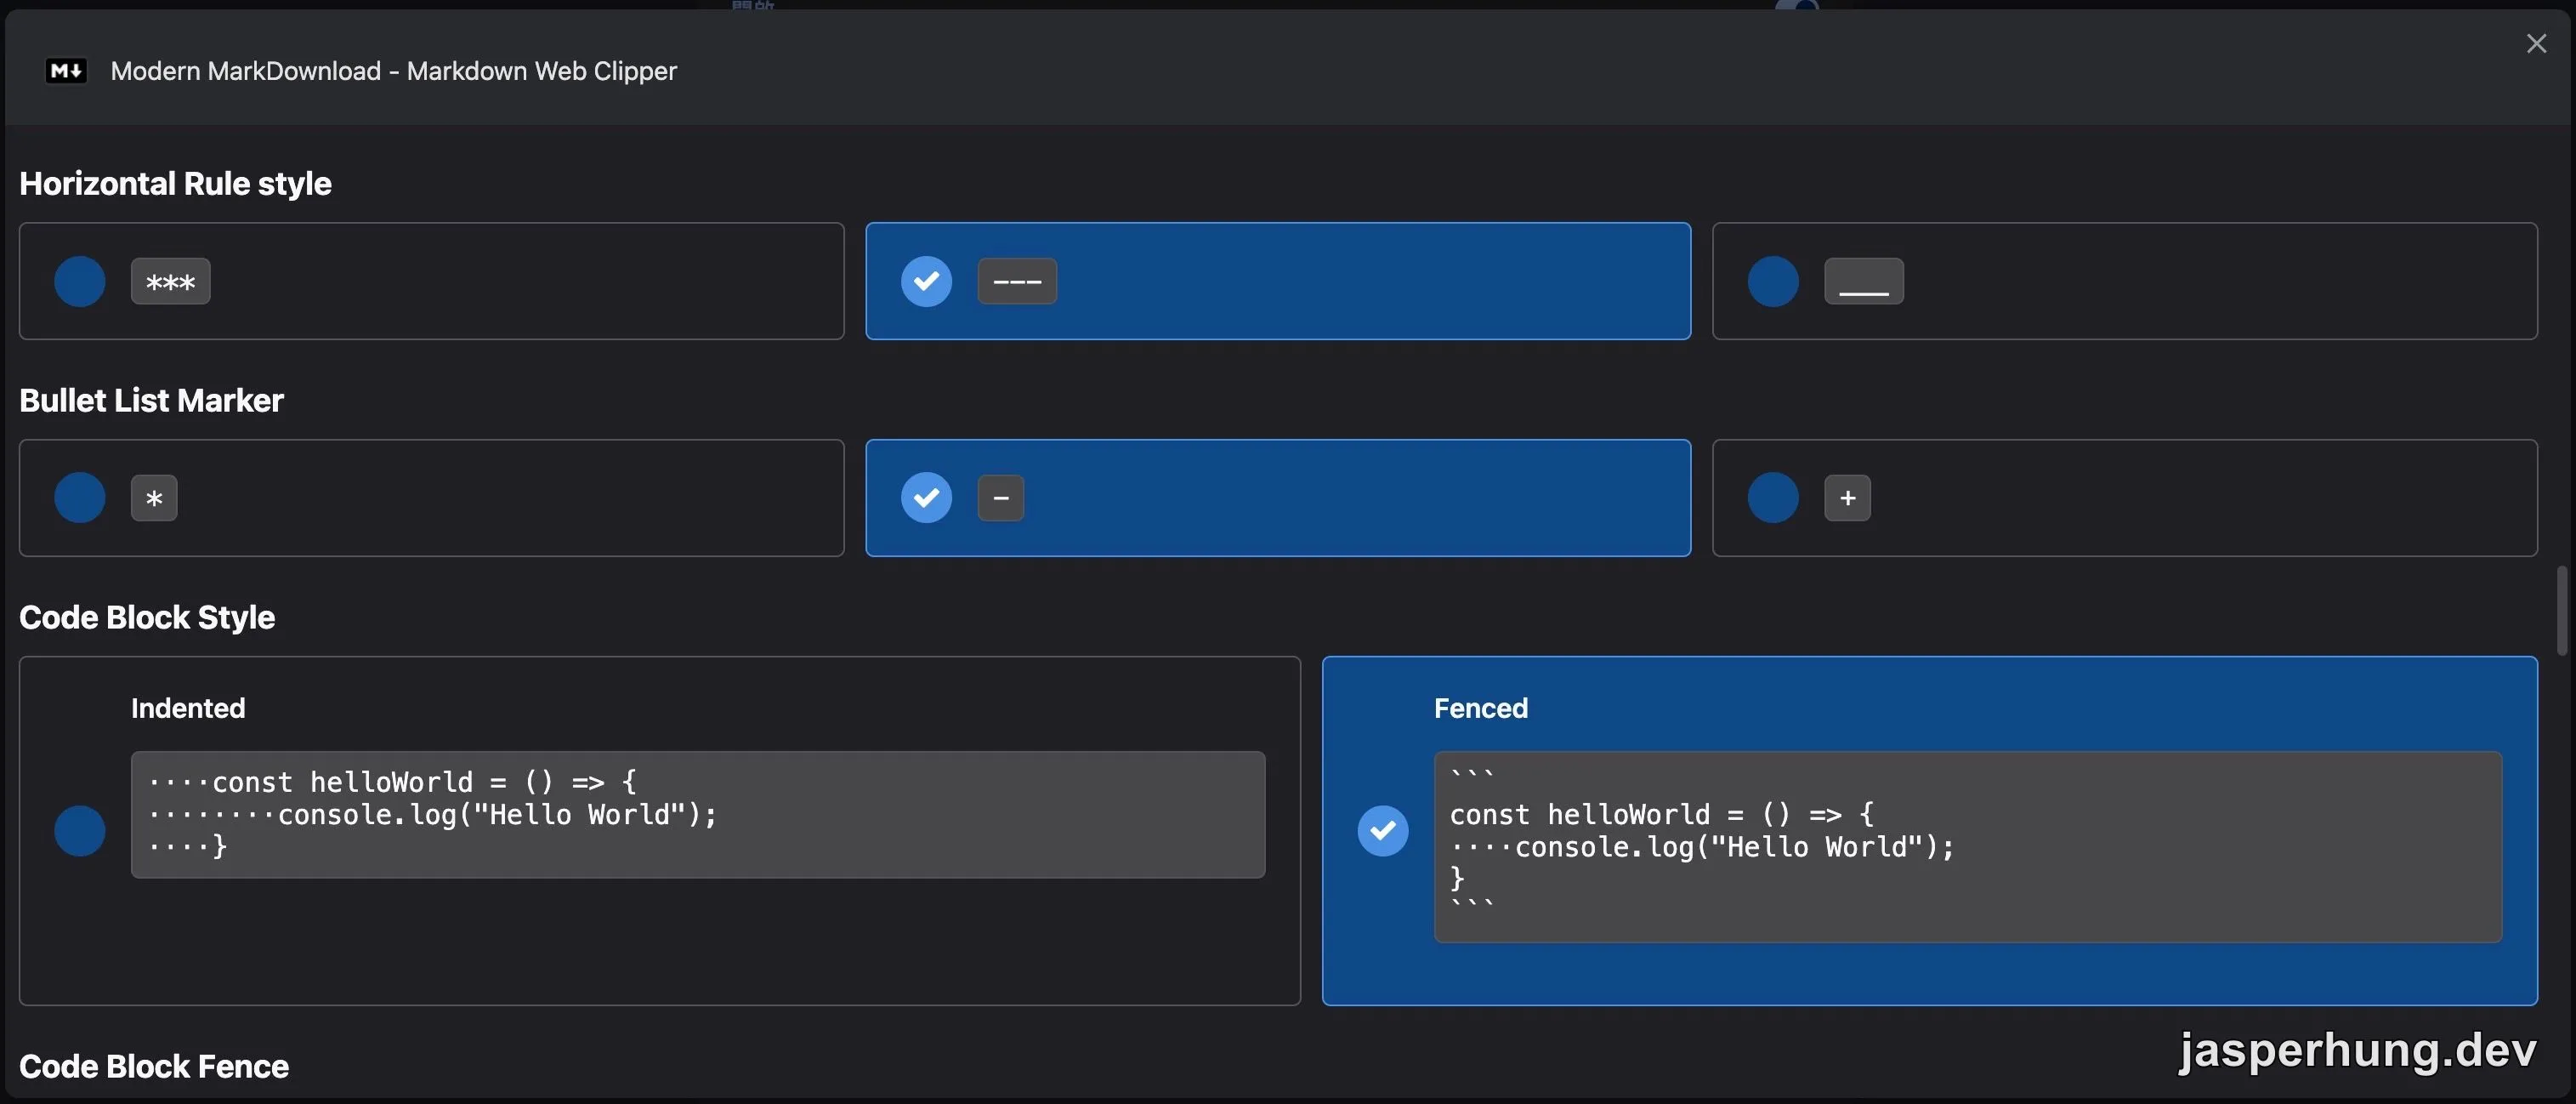
Task: Select the --- horizontal rule radio button
Action: [926, 281]
